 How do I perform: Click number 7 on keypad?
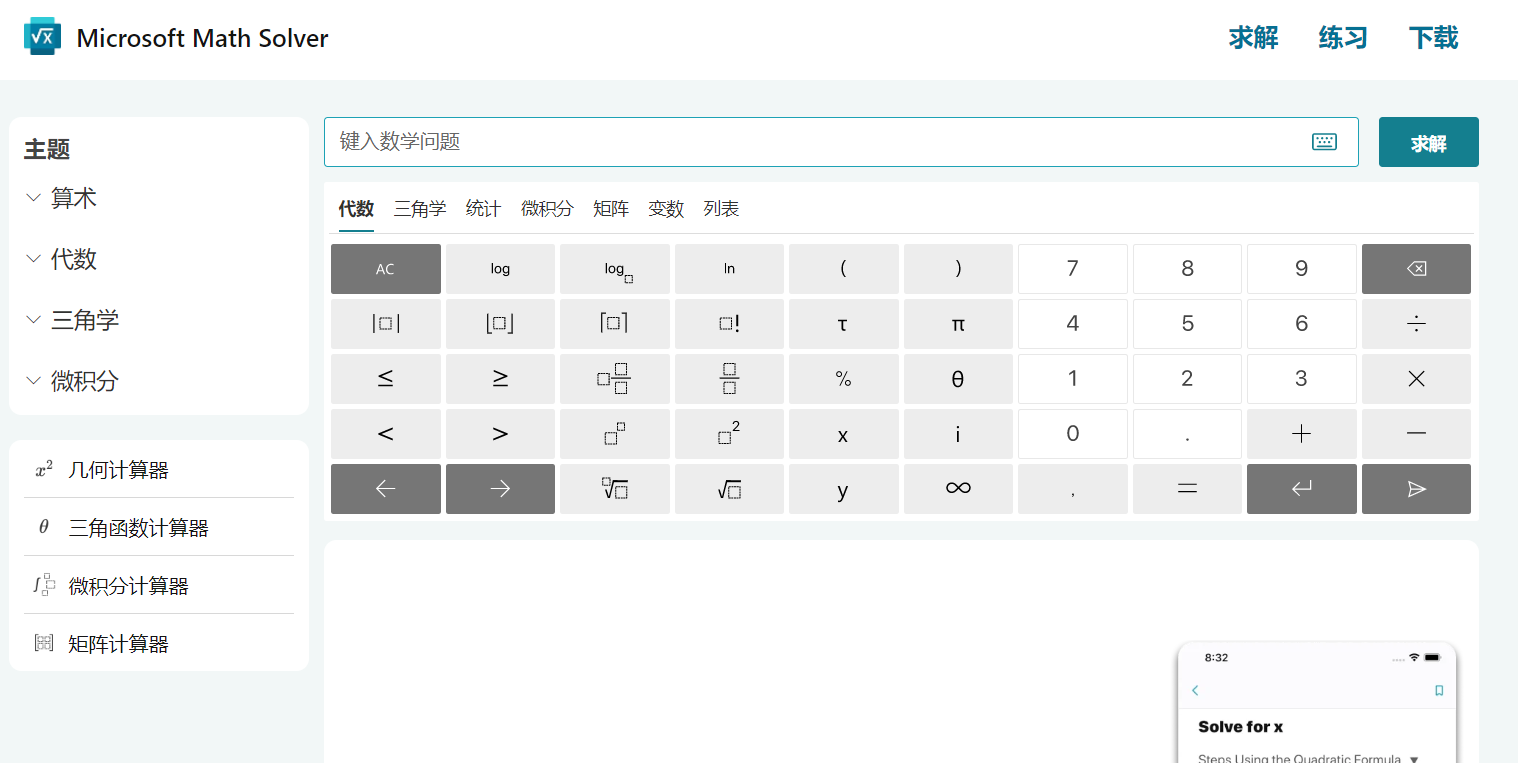[x=1072, y=269]
